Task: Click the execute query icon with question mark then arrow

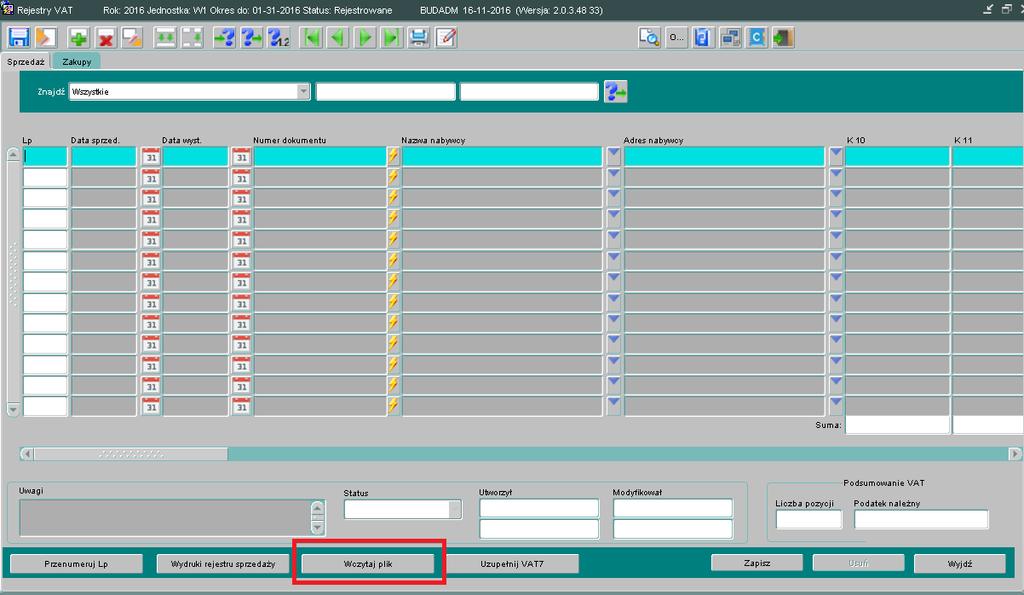Action: (251, 37)
